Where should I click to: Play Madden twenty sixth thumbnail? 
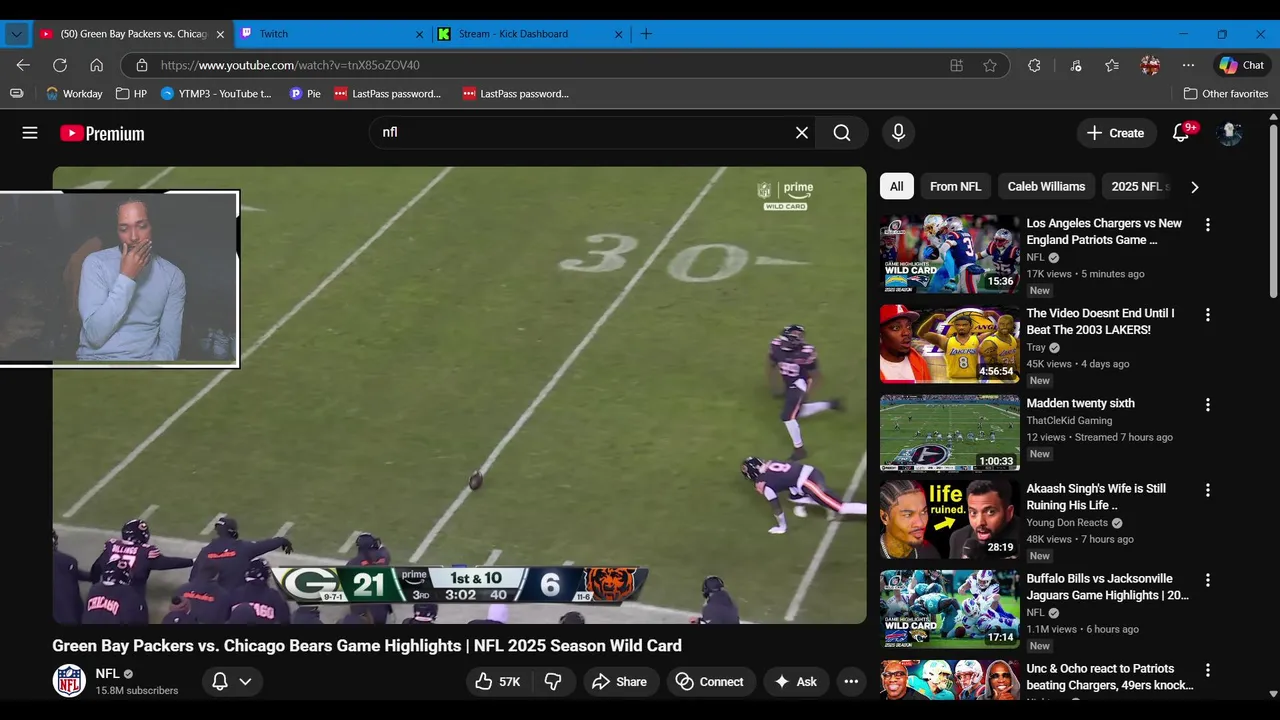950,432
